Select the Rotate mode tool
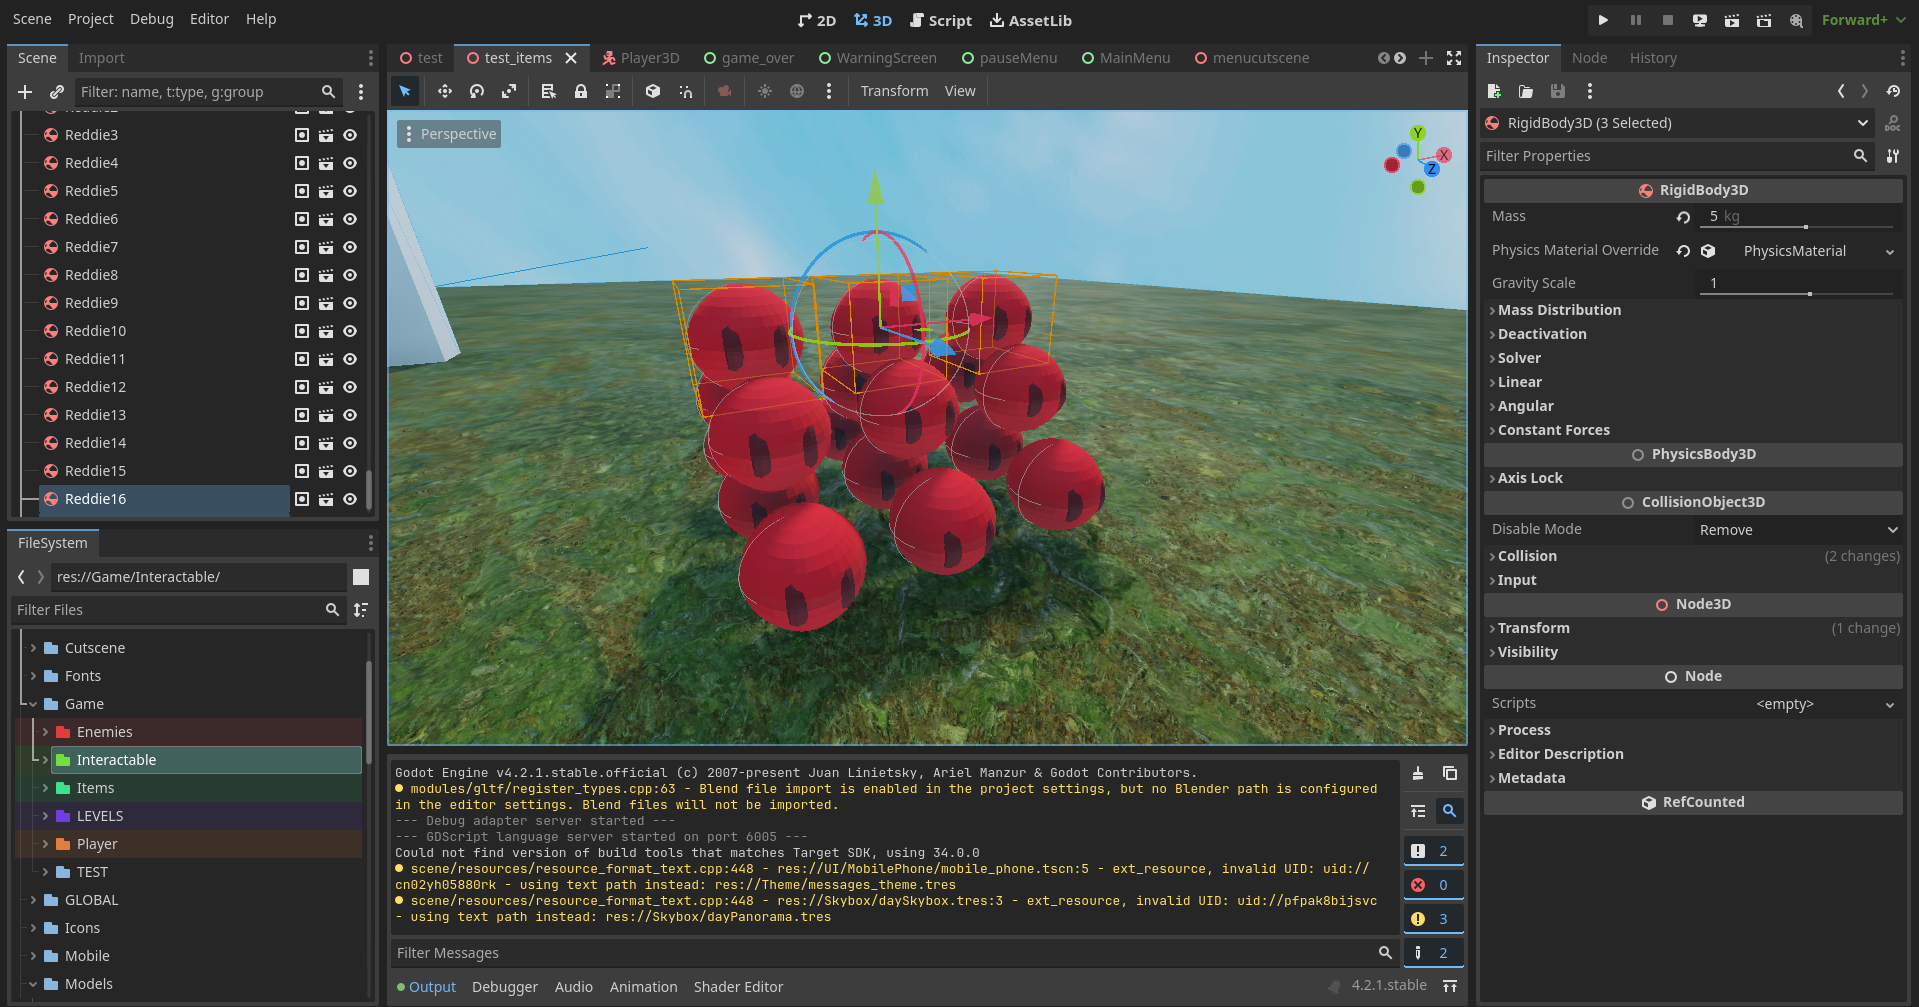Image resolution: width=1919 pixels, height=1007 pixels. click(477, 91)
